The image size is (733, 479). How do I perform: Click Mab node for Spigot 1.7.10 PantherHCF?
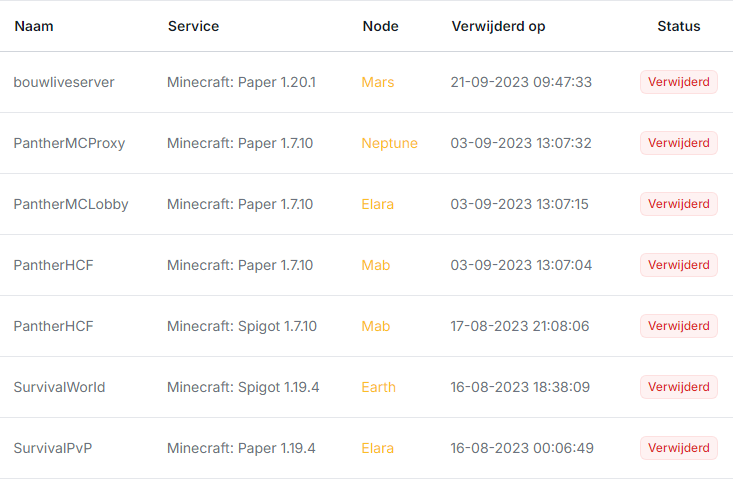[x=375, y=326]
